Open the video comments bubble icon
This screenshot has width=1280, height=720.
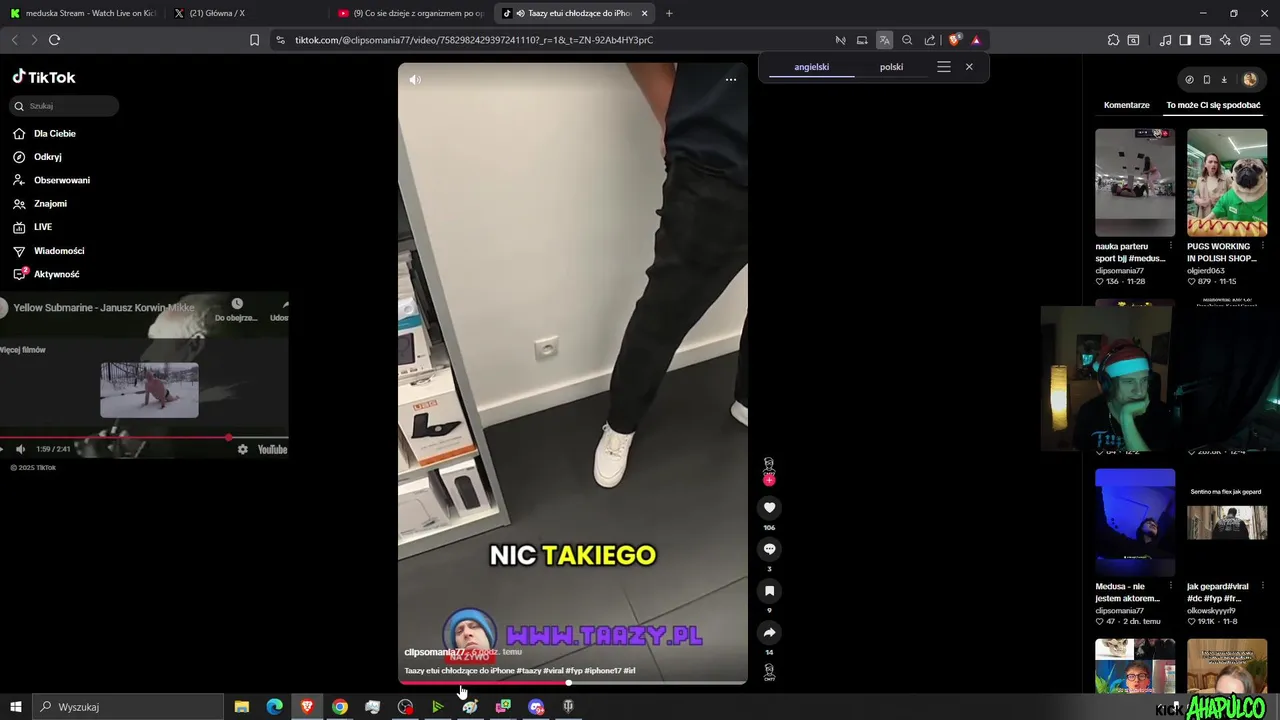(x=769, y=549)
